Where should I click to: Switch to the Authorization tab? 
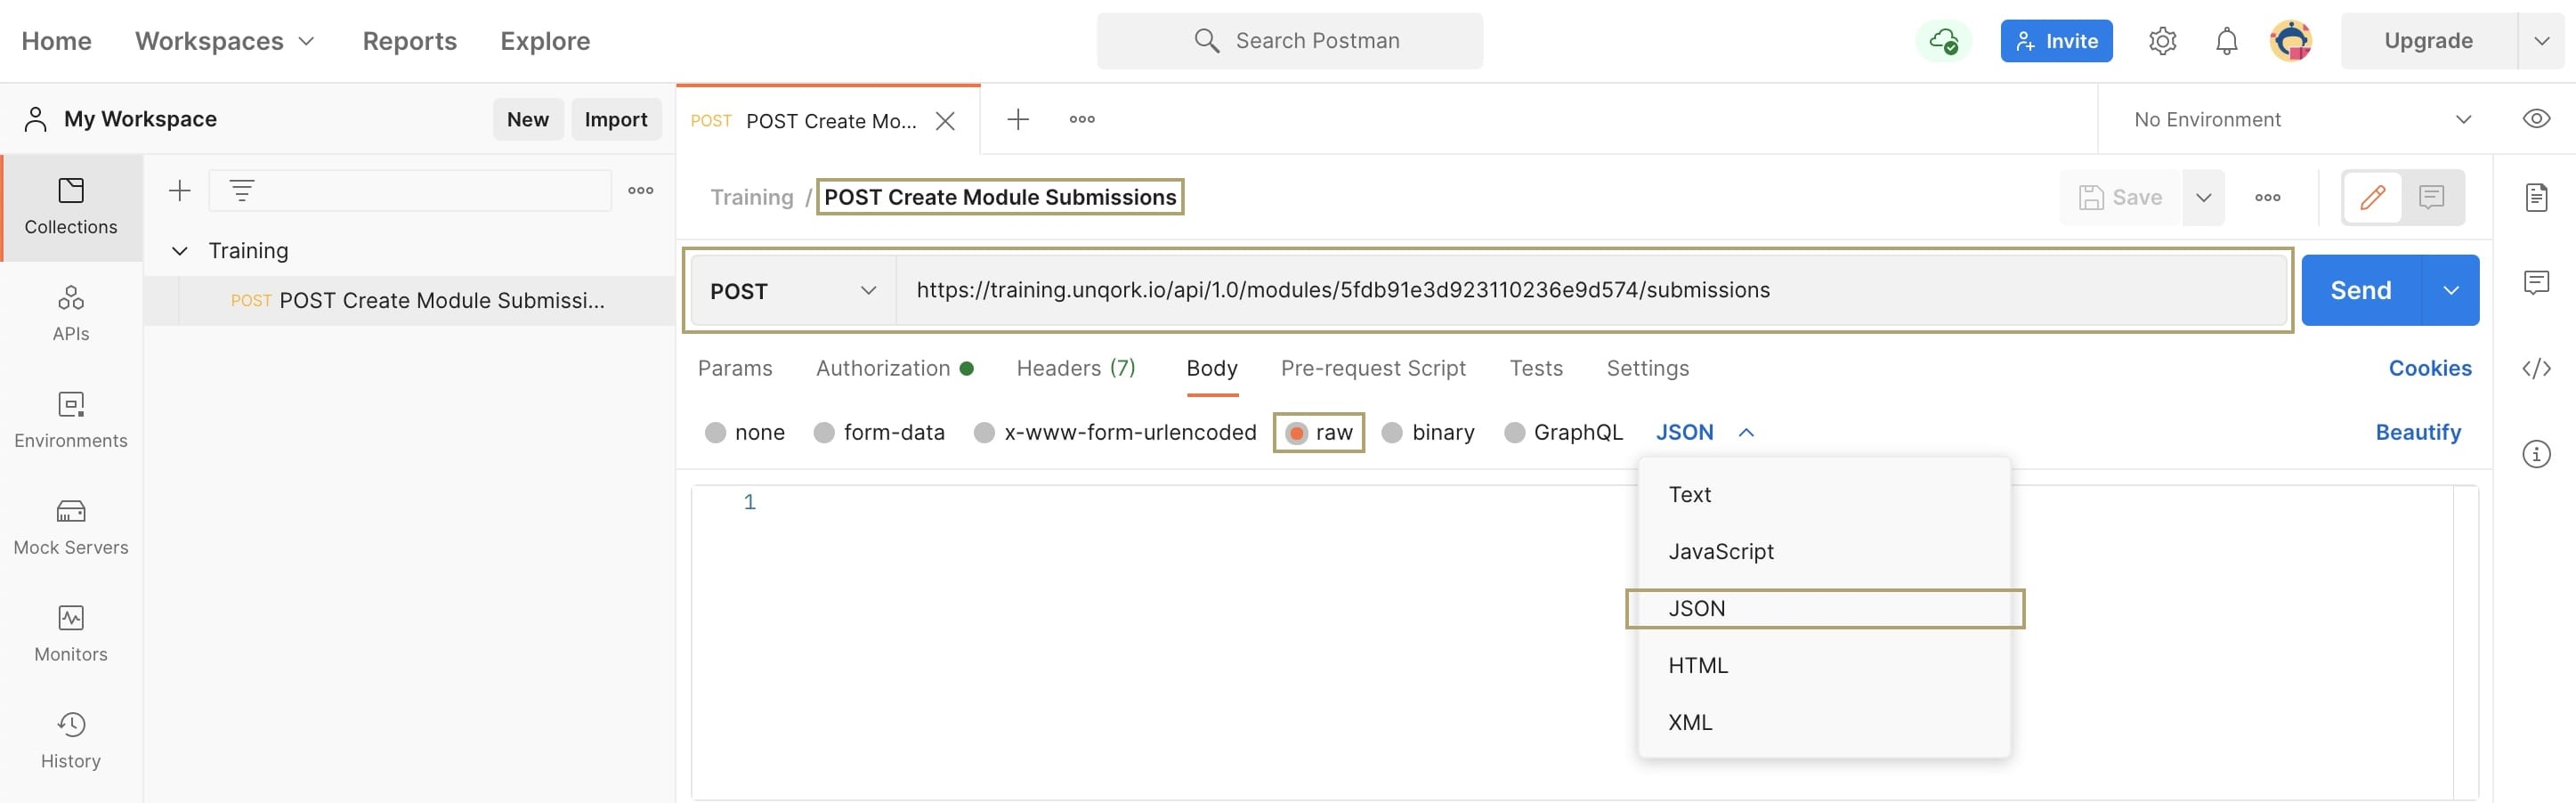click(x=894, y=368)
